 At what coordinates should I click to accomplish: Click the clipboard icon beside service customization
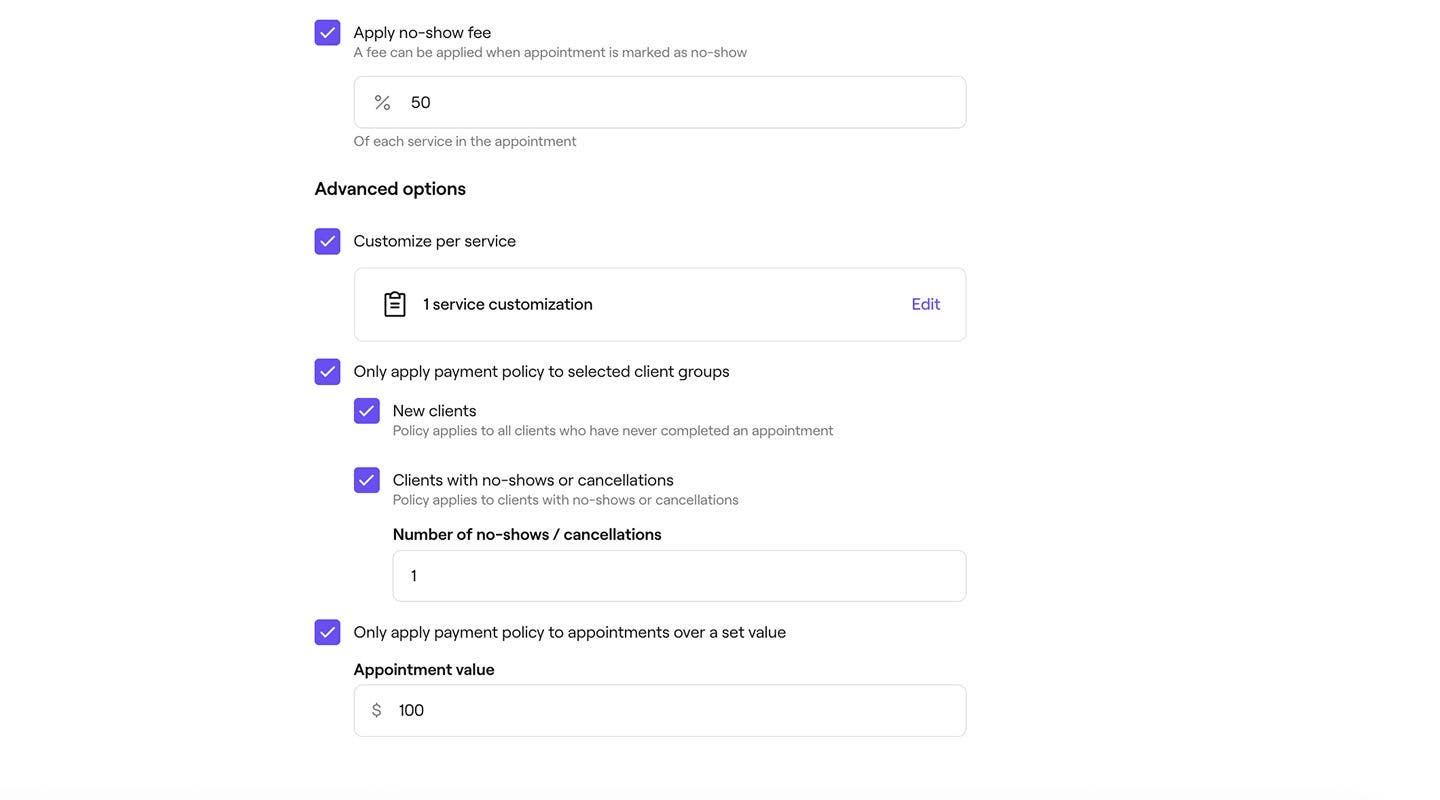[x=395, y=305]
